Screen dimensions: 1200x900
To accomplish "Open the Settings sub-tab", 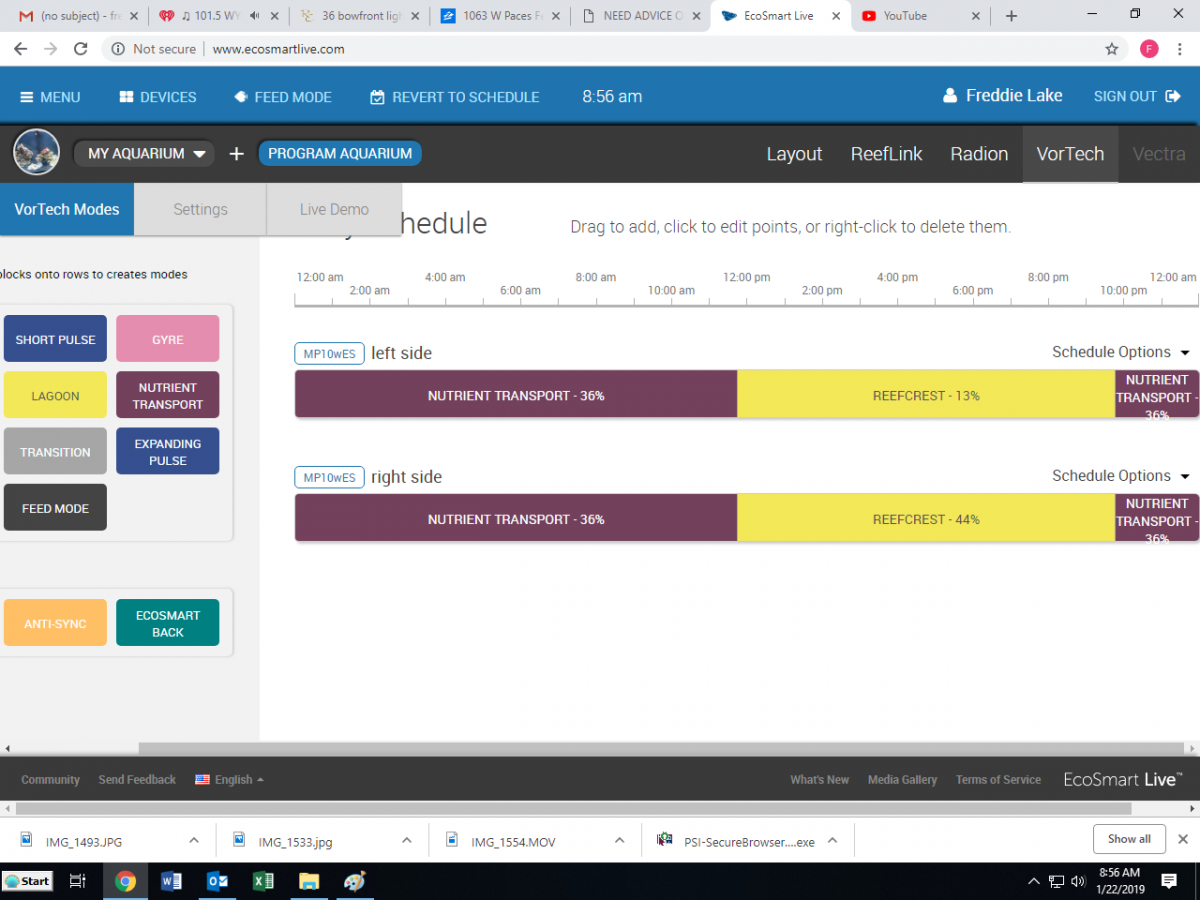I will (200, 209).
